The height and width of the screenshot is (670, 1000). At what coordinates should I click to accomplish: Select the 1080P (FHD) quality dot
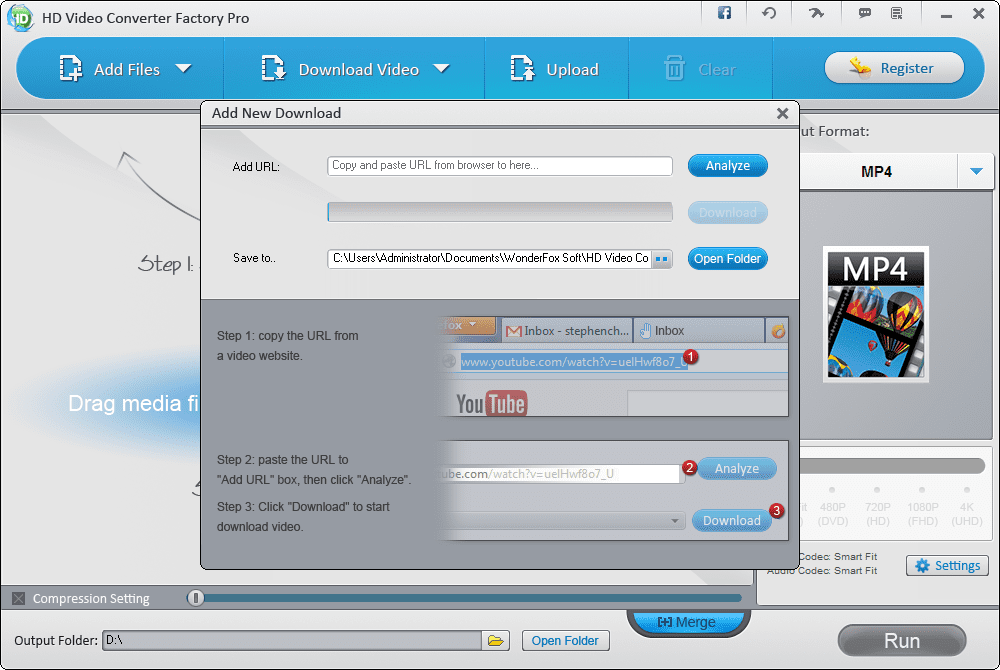click(921, 490)
